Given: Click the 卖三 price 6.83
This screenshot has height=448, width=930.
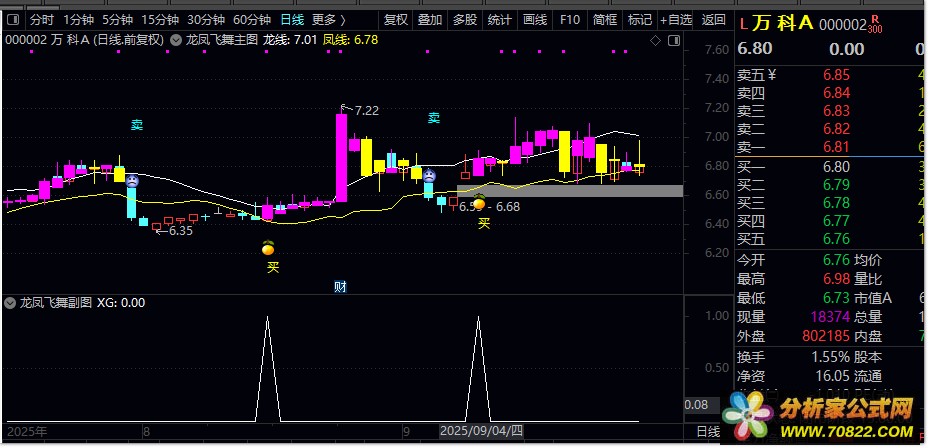Looking at the screenshot, I should tap(836, 111).
